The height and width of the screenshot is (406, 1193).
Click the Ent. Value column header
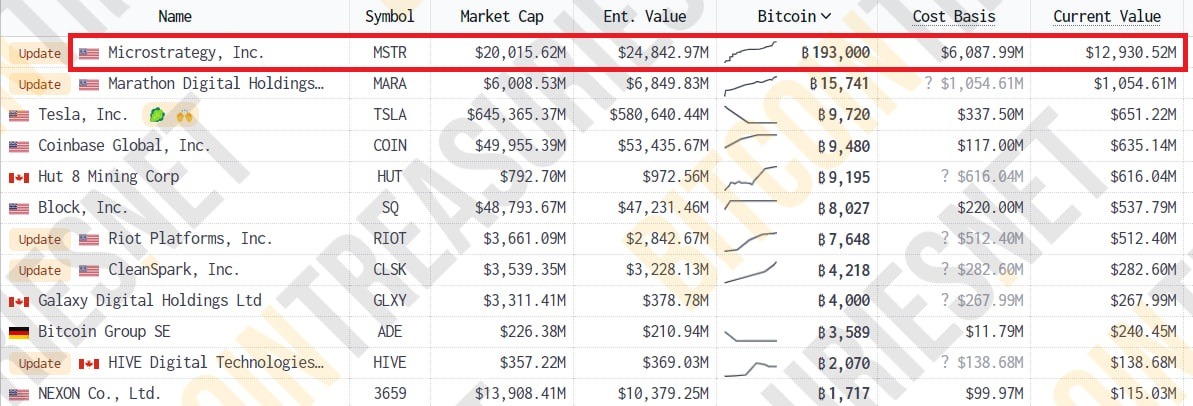644,16
